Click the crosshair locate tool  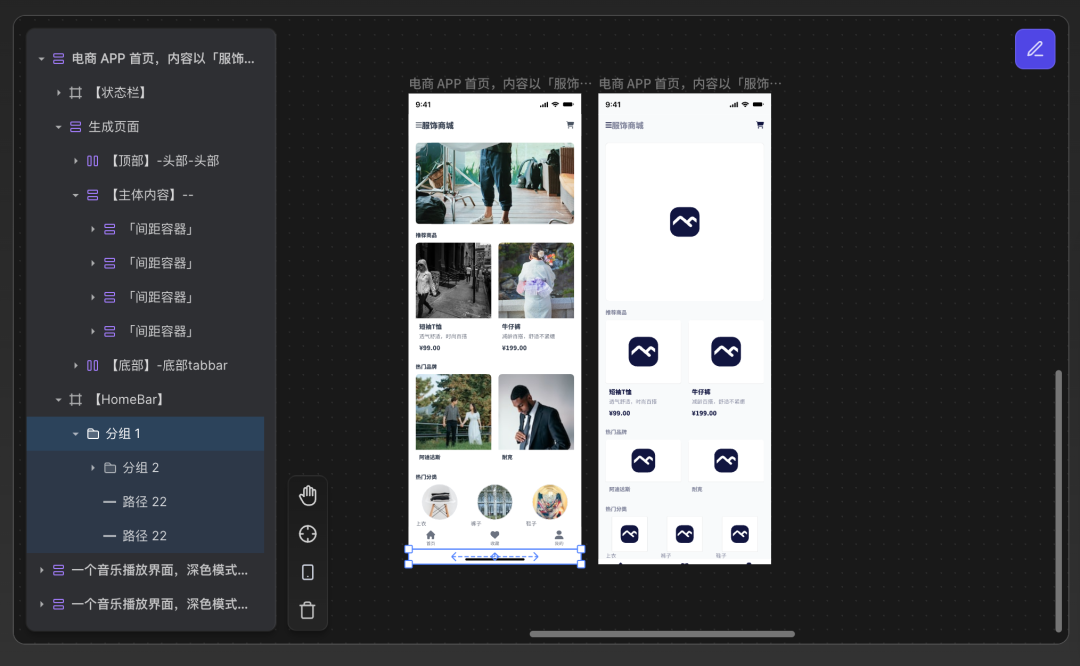click(308, 534)
